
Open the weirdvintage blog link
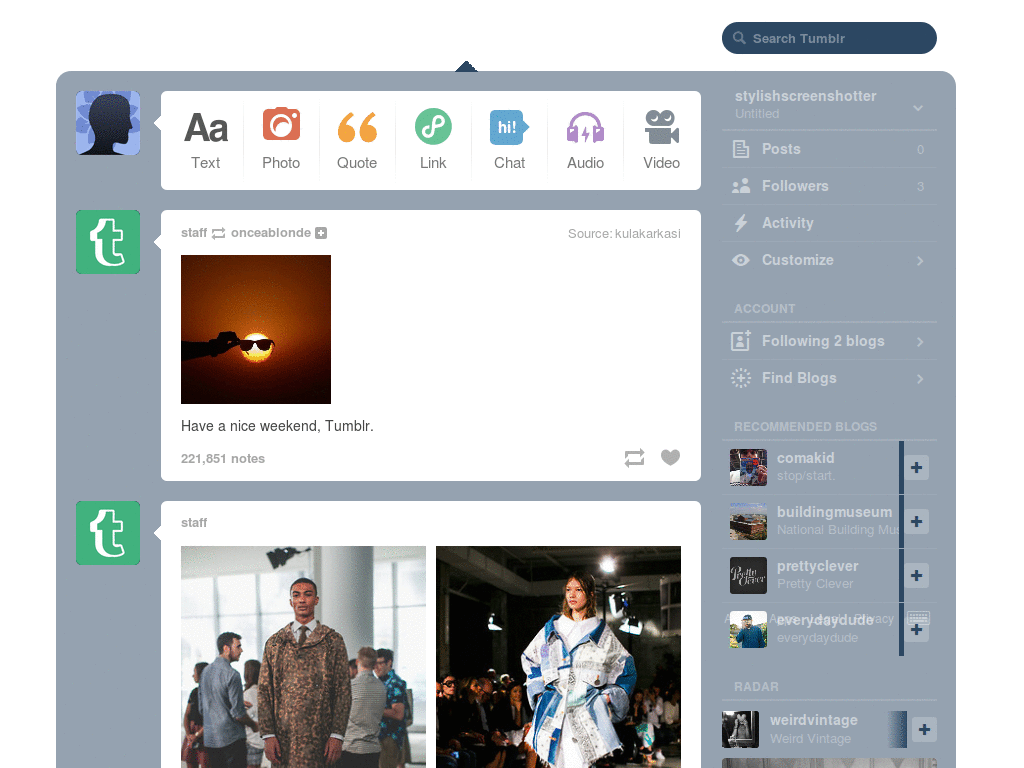pos(814,720)
